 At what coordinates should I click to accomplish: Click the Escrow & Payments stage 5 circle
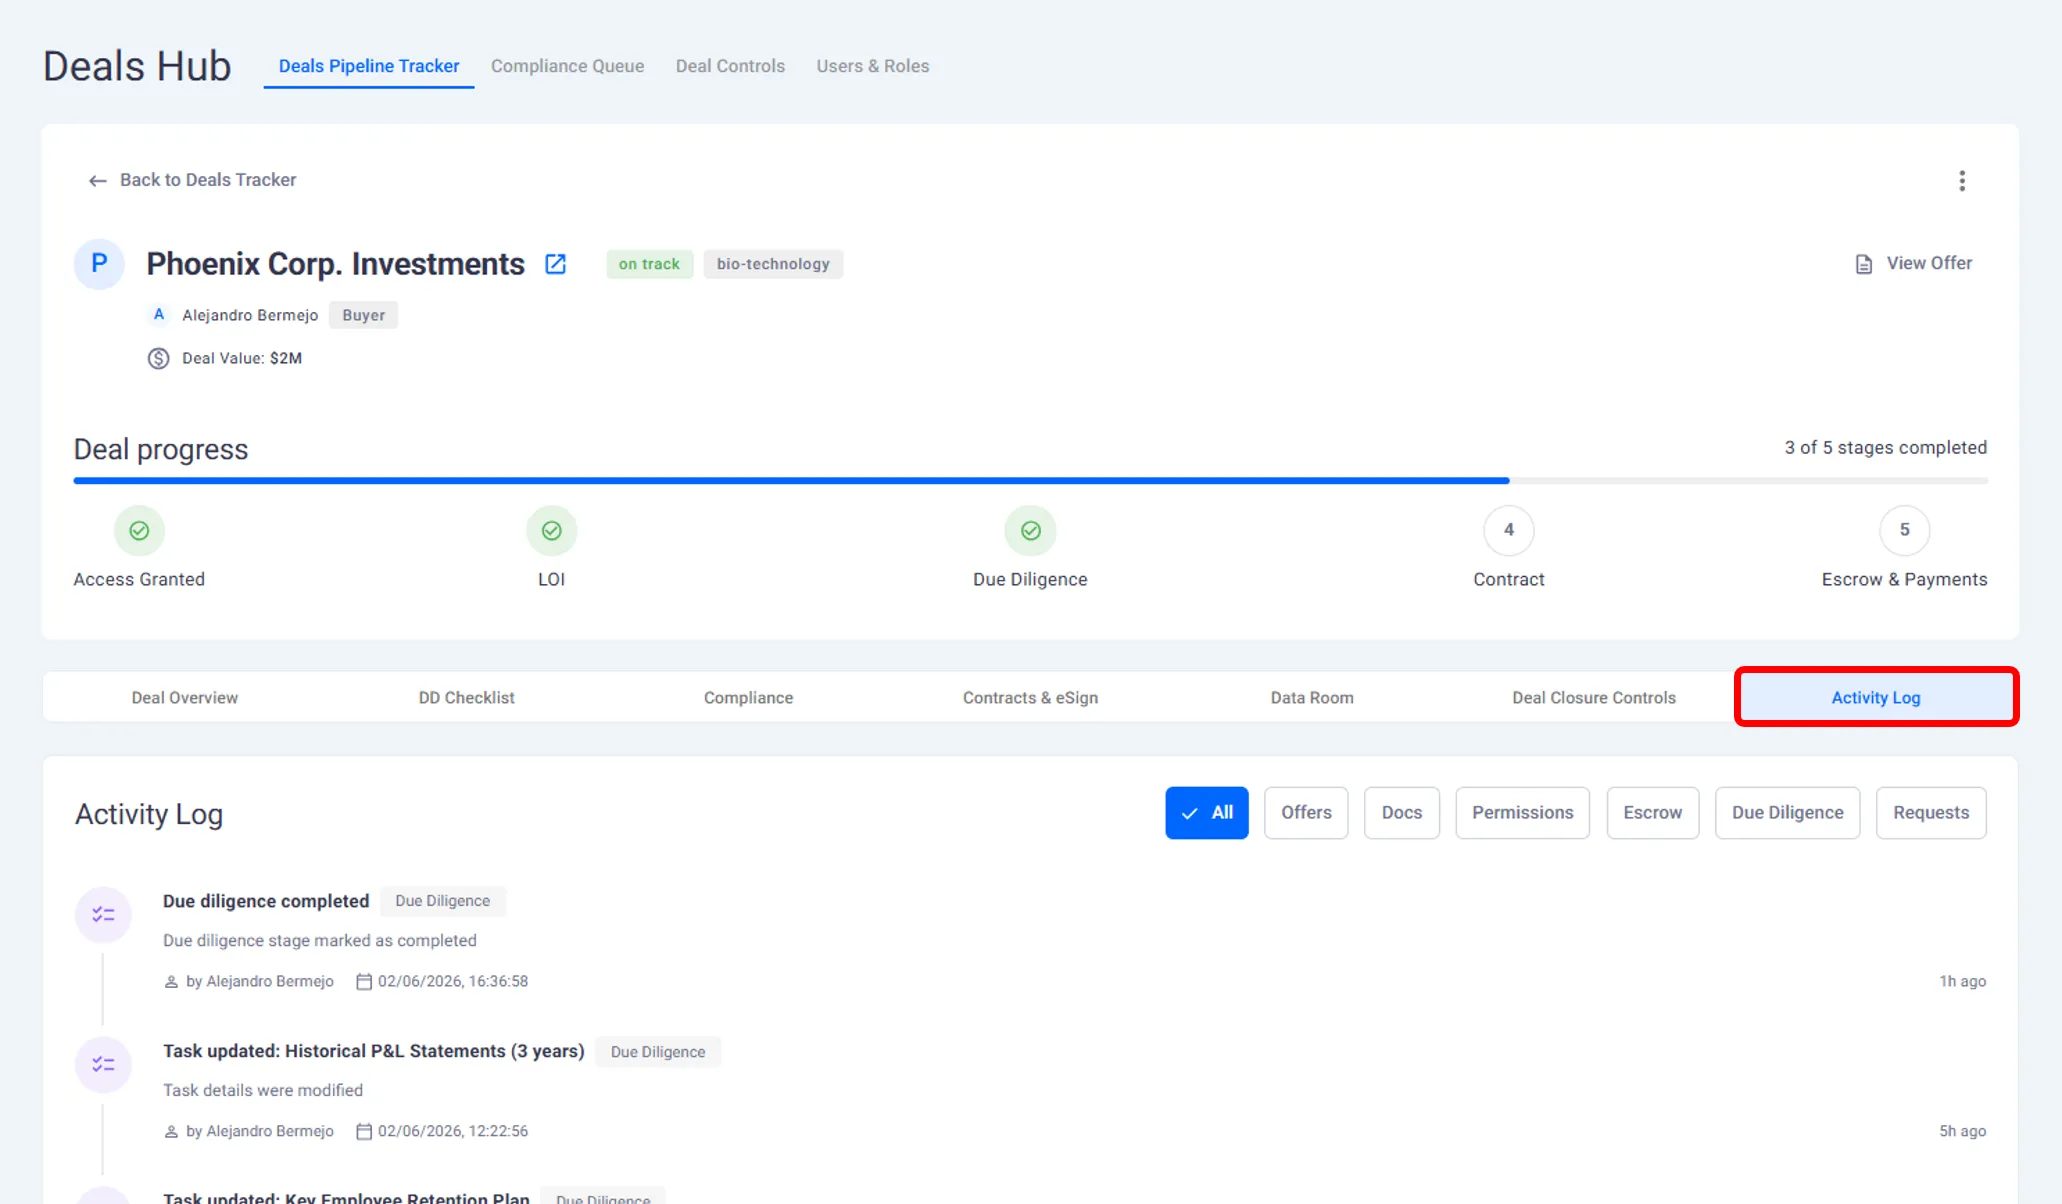(x=1903, y=531)
